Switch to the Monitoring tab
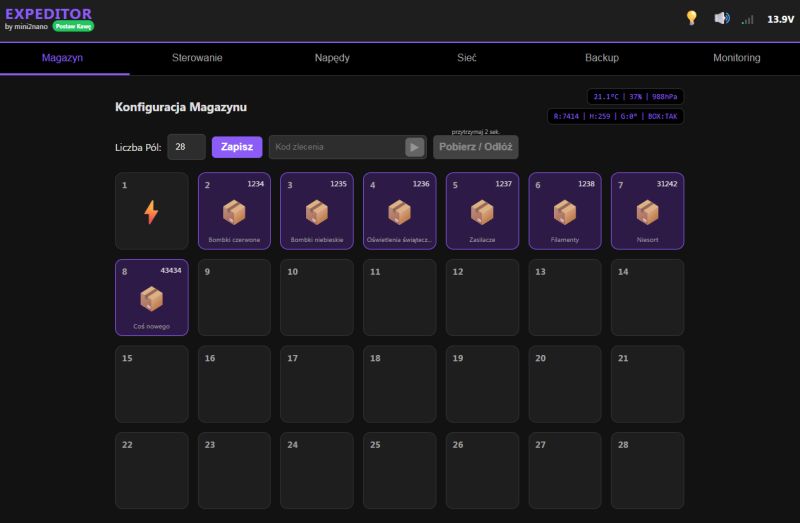The height and width of the screenshot is (523, 800). tap(737, 58)
